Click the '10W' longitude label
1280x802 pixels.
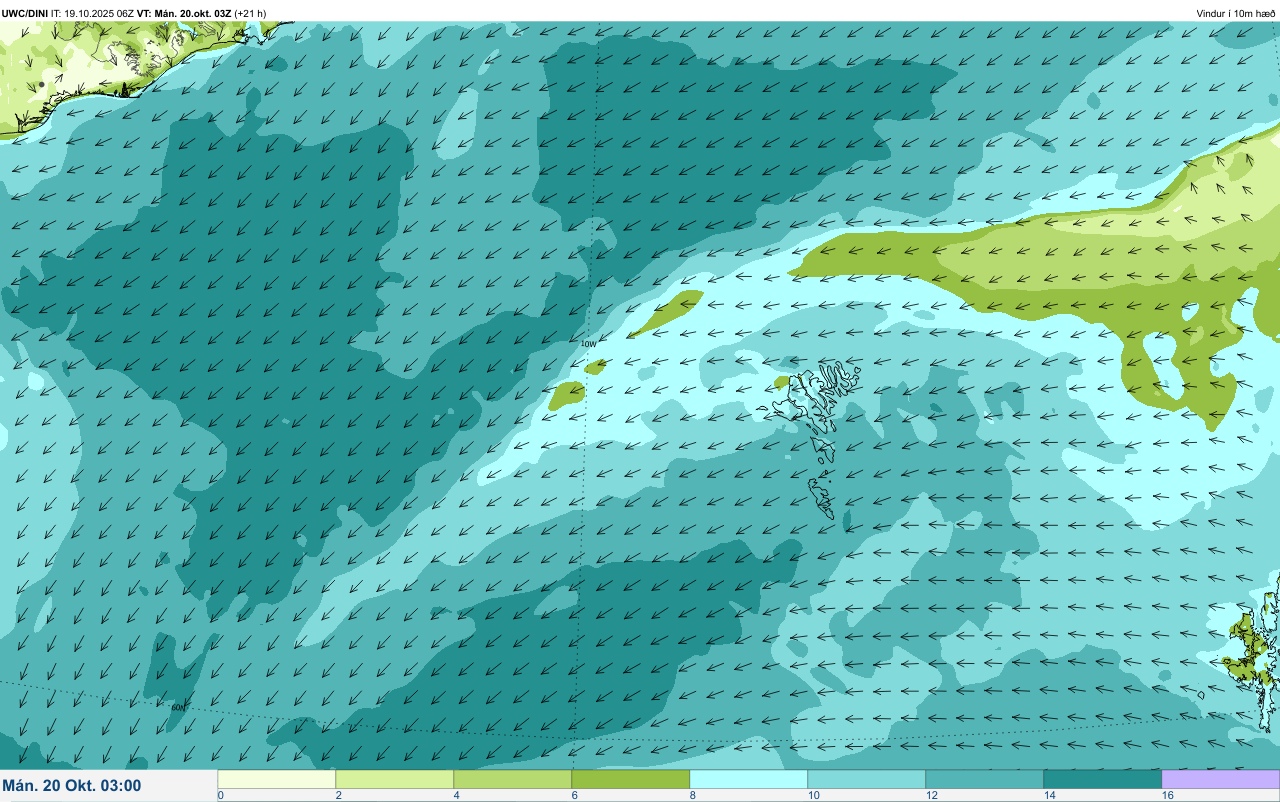588,344
